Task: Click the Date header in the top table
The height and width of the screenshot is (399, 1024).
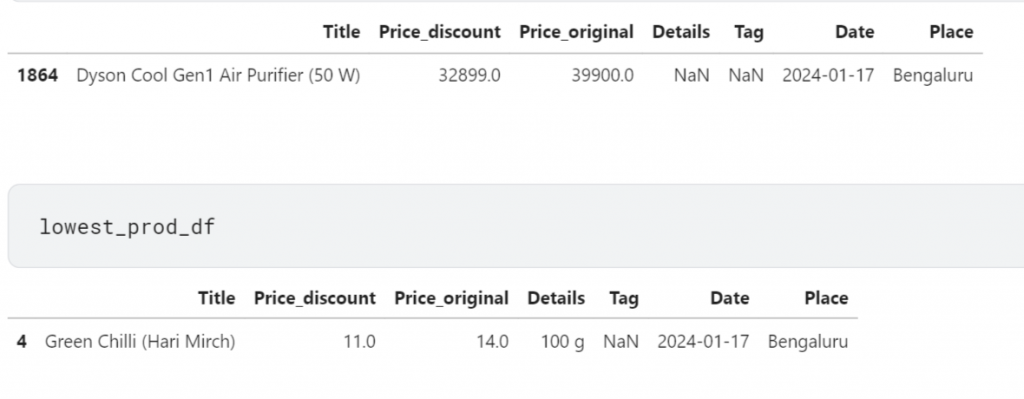Action: (854, 32)
